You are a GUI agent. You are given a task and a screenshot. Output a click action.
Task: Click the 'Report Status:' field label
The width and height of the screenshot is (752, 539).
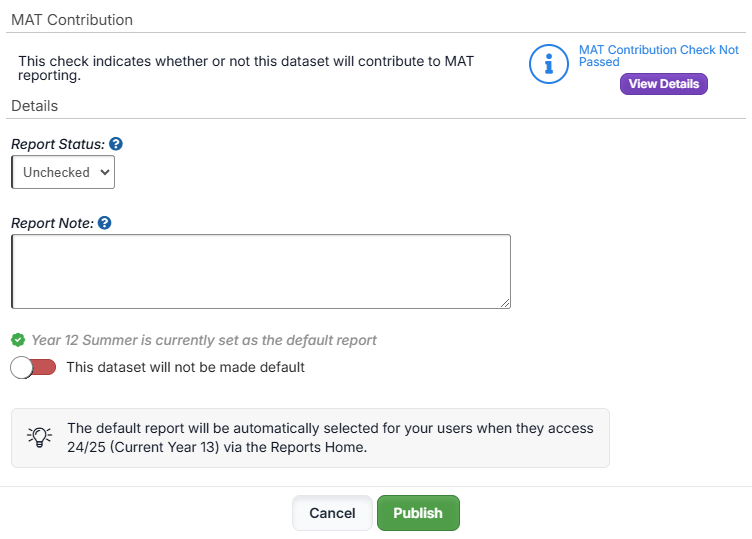[58, 145]
